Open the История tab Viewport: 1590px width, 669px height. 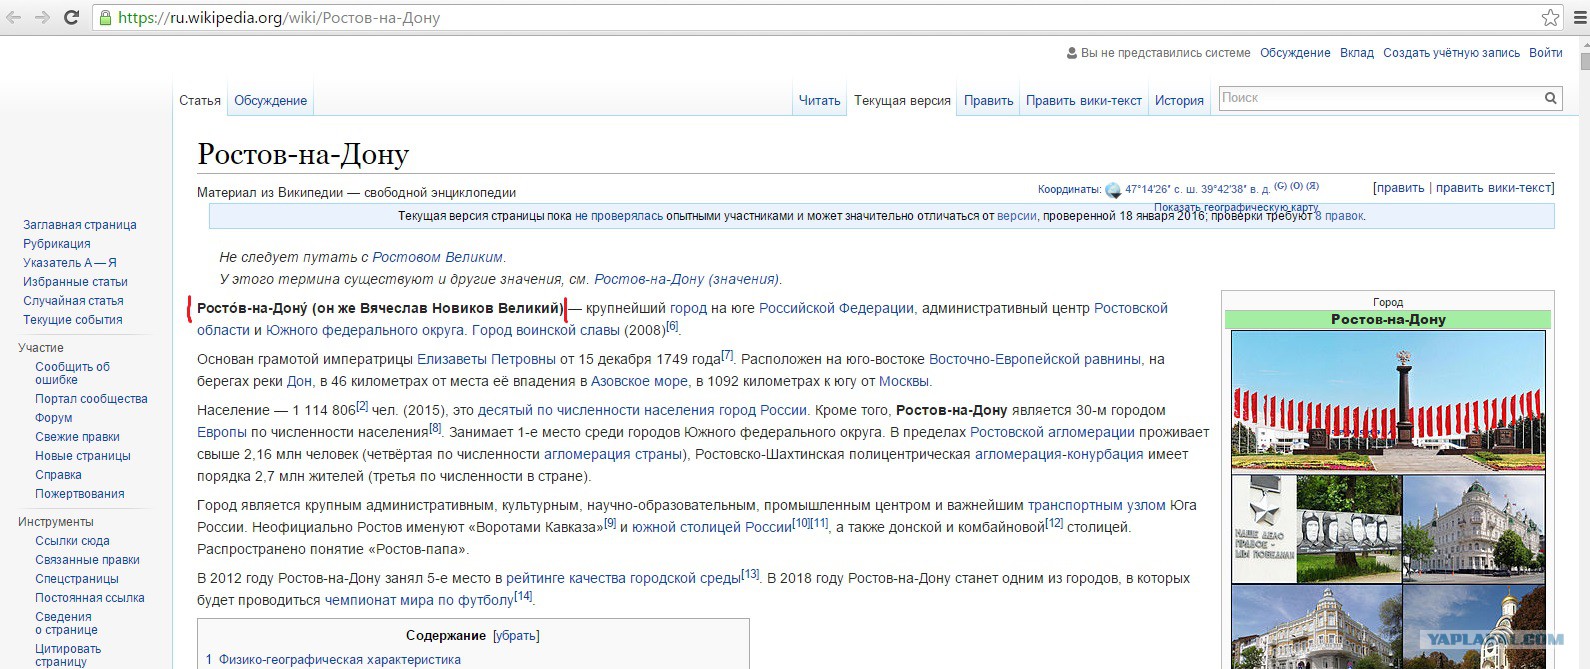click(1179, 100)
